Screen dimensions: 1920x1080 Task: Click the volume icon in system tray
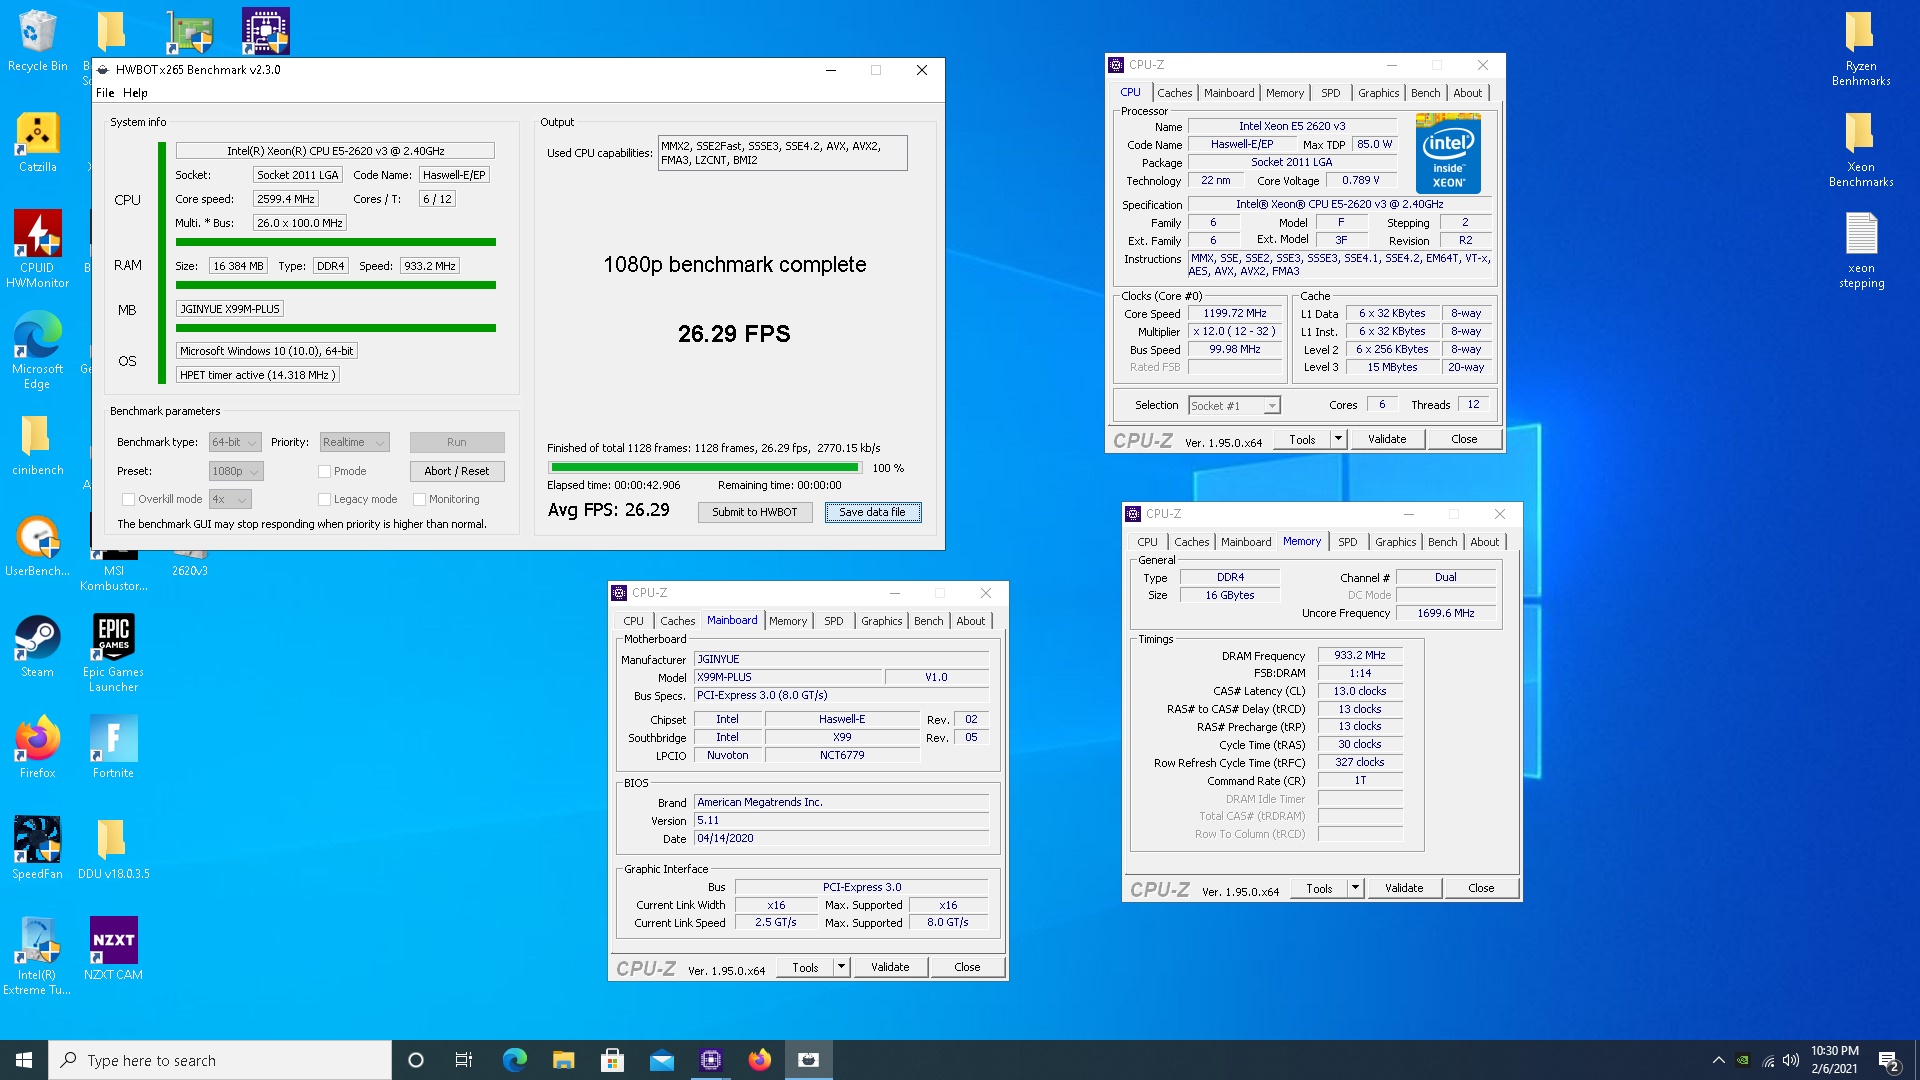pyautogui.click(x=1790, y=1060)
